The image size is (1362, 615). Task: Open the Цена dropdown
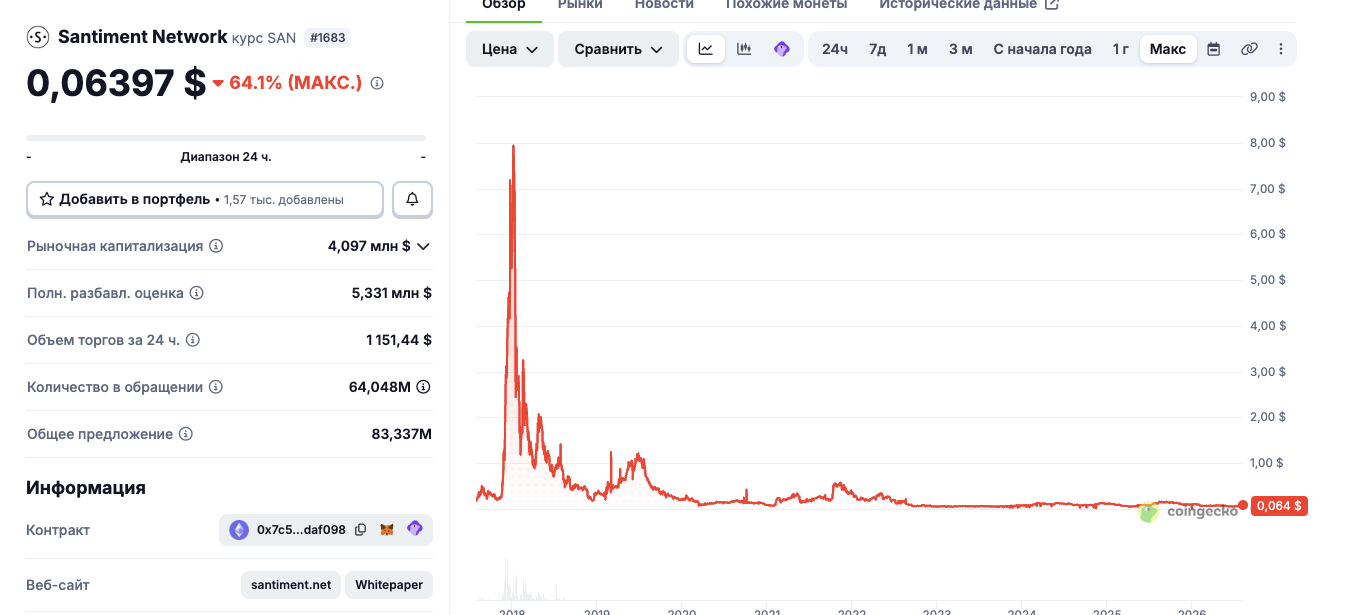click(510, 49)
